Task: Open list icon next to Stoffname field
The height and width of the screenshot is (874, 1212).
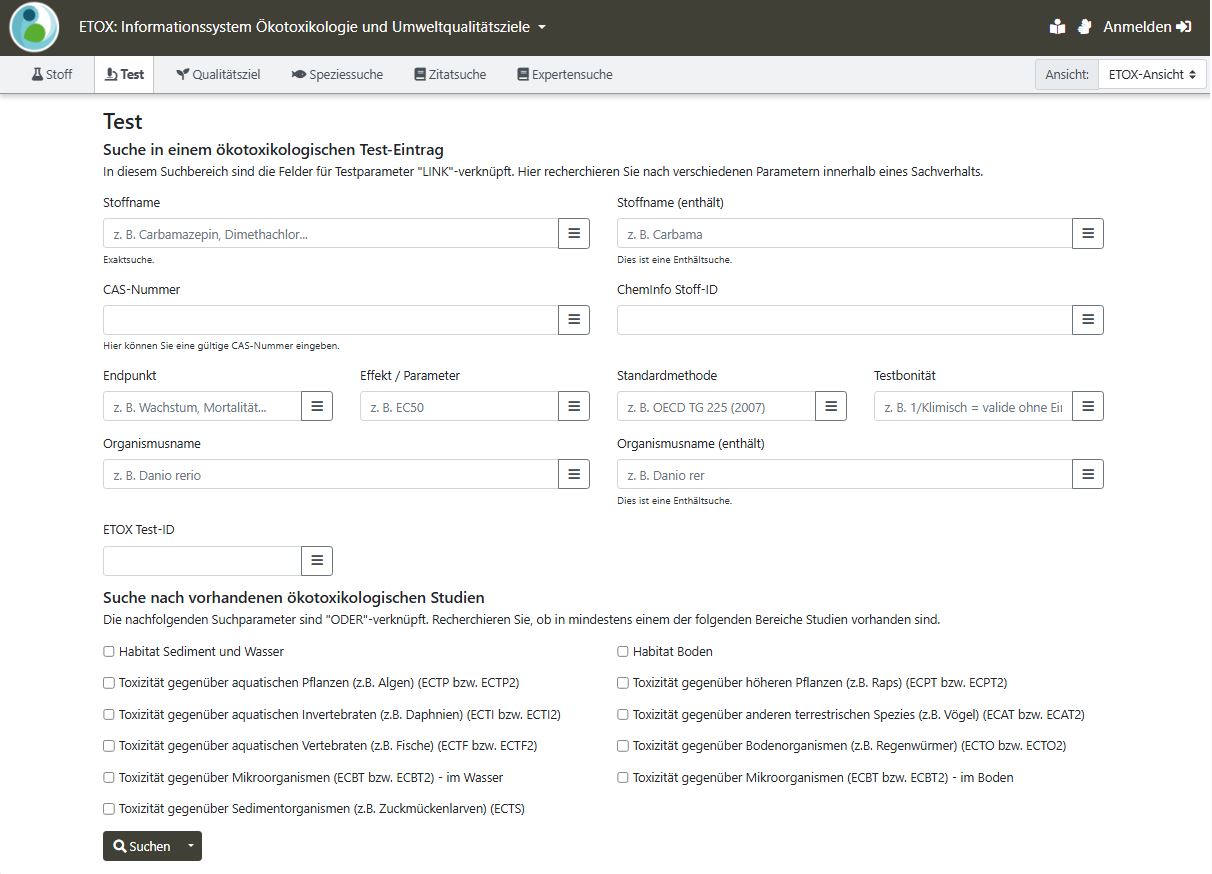Action: (x=574, y=234)
